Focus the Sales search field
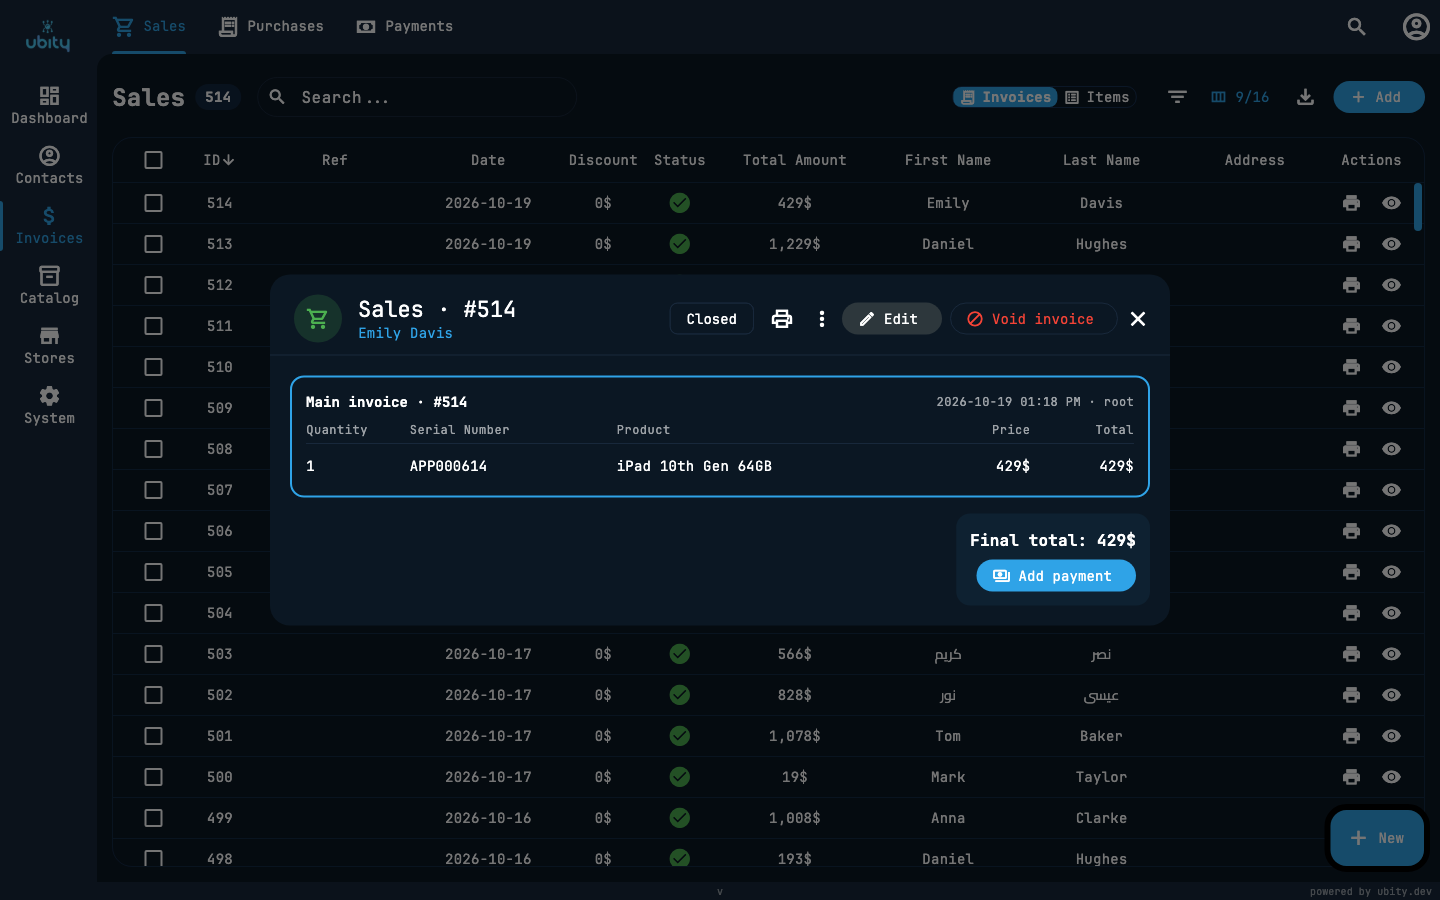The image size is (1440, 900). point(418,97)
